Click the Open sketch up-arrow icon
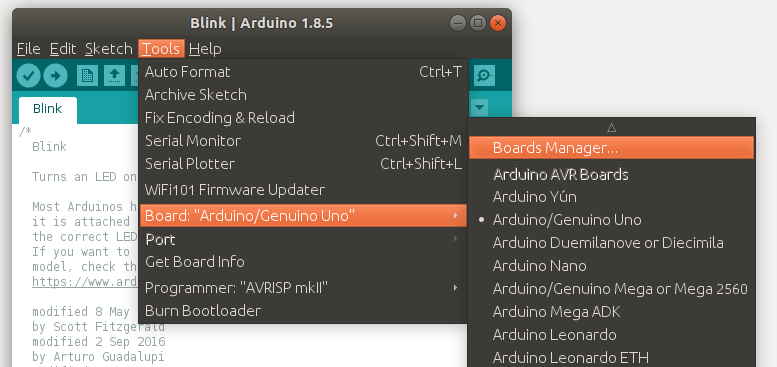 114,76
